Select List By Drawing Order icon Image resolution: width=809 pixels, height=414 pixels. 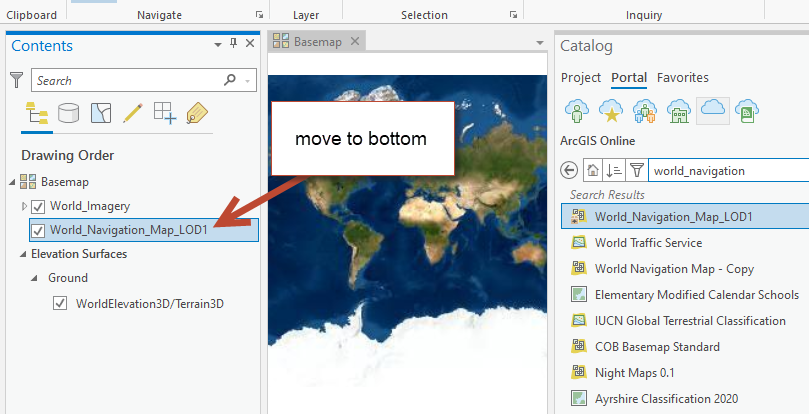click(x=37, y=113)
